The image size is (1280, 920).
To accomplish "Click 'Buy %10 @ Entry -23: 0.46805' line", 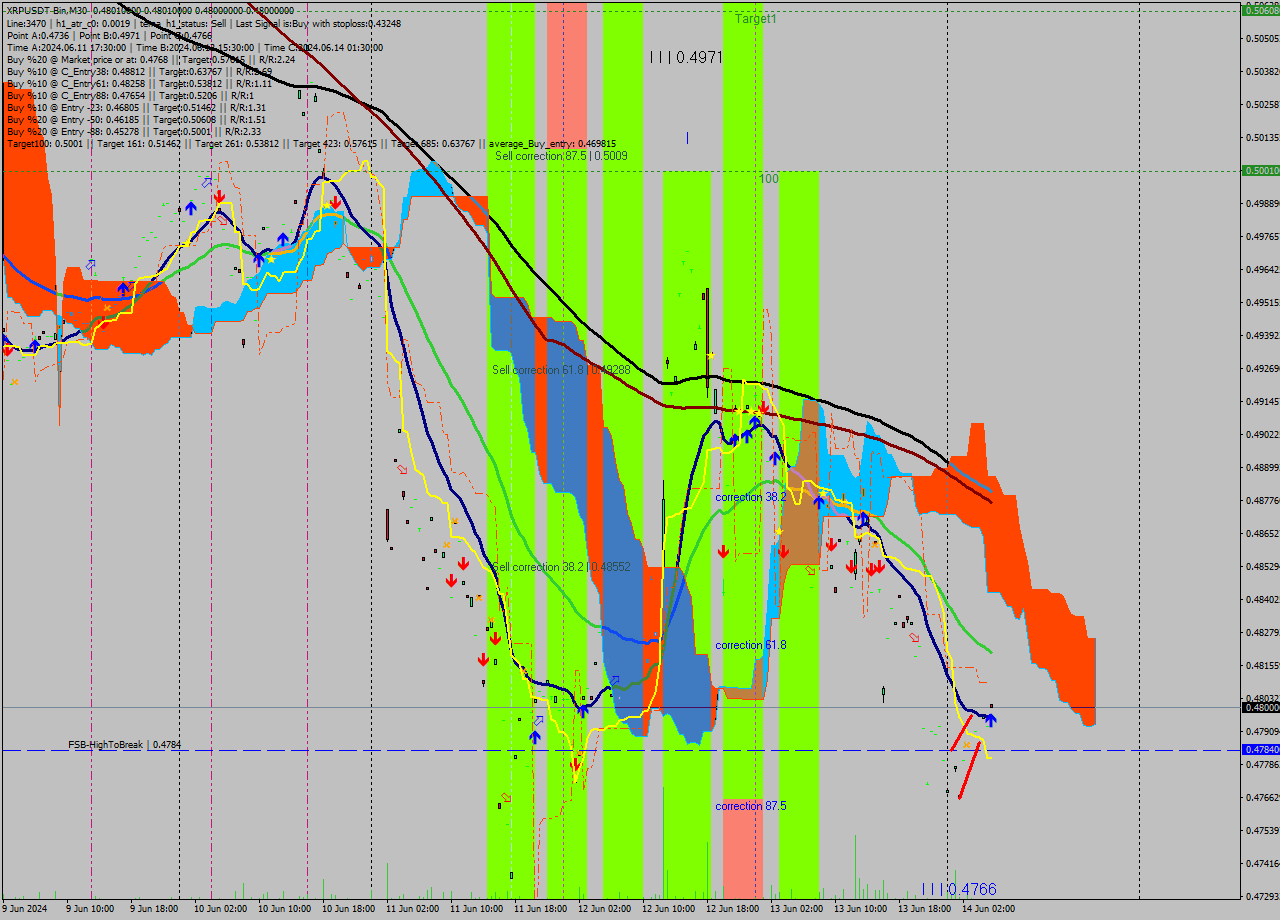I will [136, 107].
